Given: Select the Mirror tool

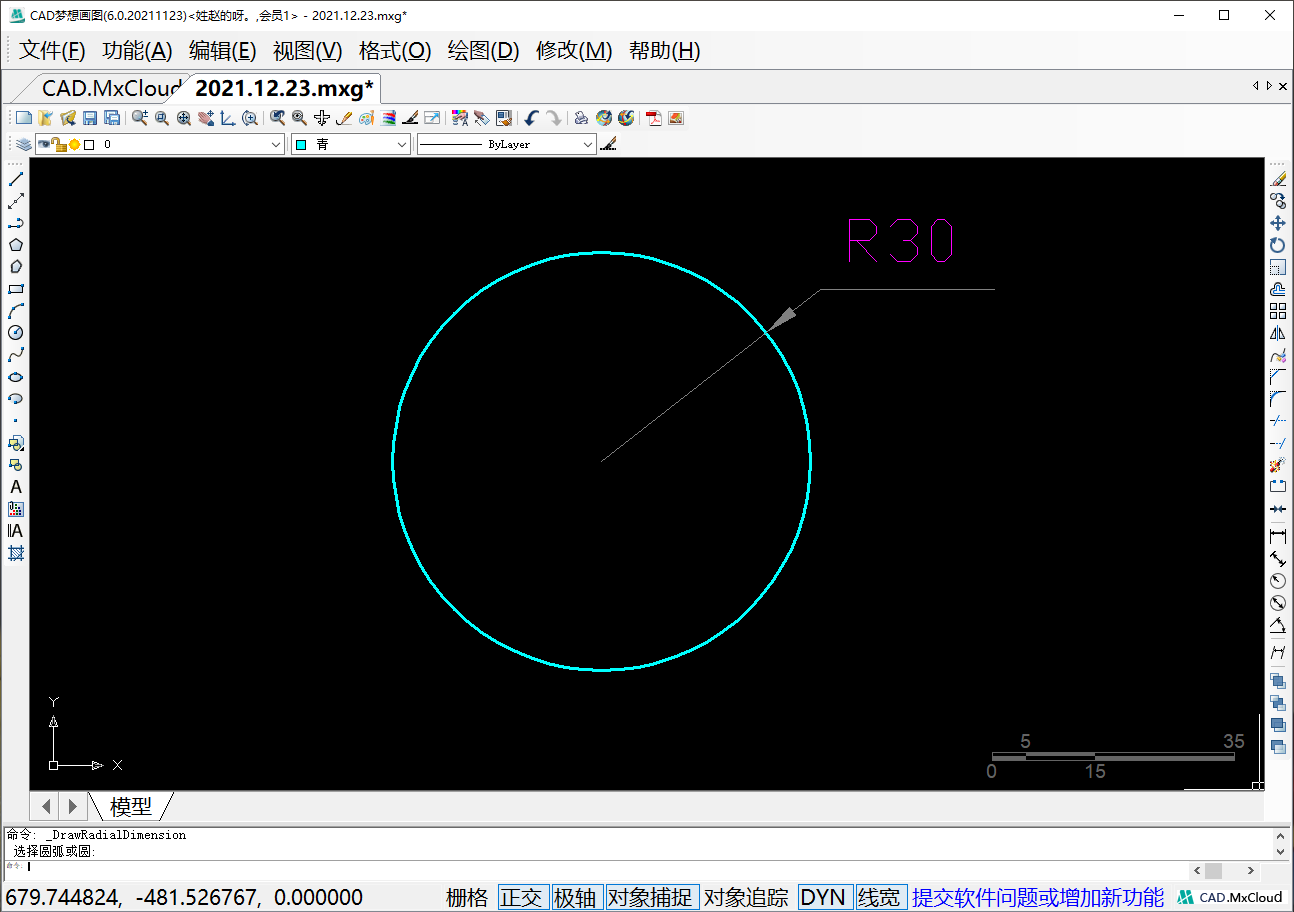Looking at the screenshot, I should pyautogui.click(x=1278, y=333).
